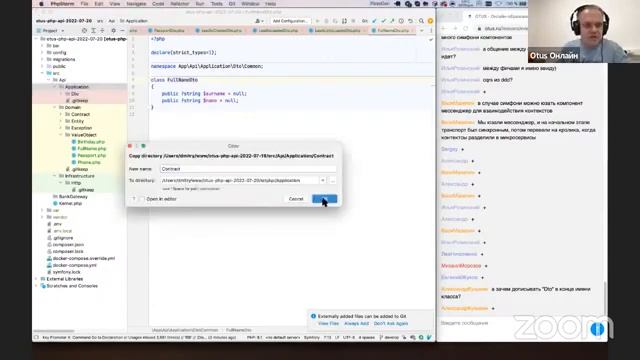Edit the To directory path field
This screenshot has height=360, width=640.
click(239, 180)
